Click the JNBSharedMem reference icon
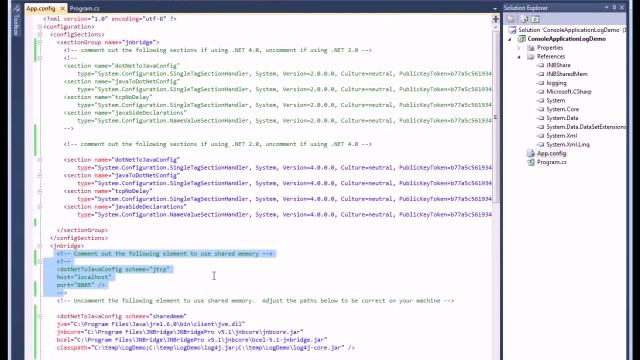640x360 pixels. (x=540, y=74)
